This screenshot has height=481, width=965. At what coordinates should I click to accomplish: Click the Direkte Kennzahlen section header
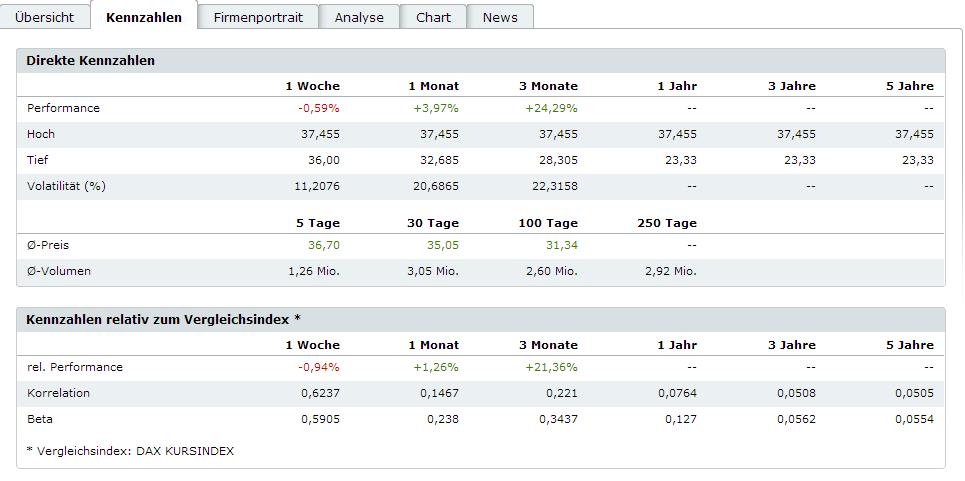click(91, 61)
